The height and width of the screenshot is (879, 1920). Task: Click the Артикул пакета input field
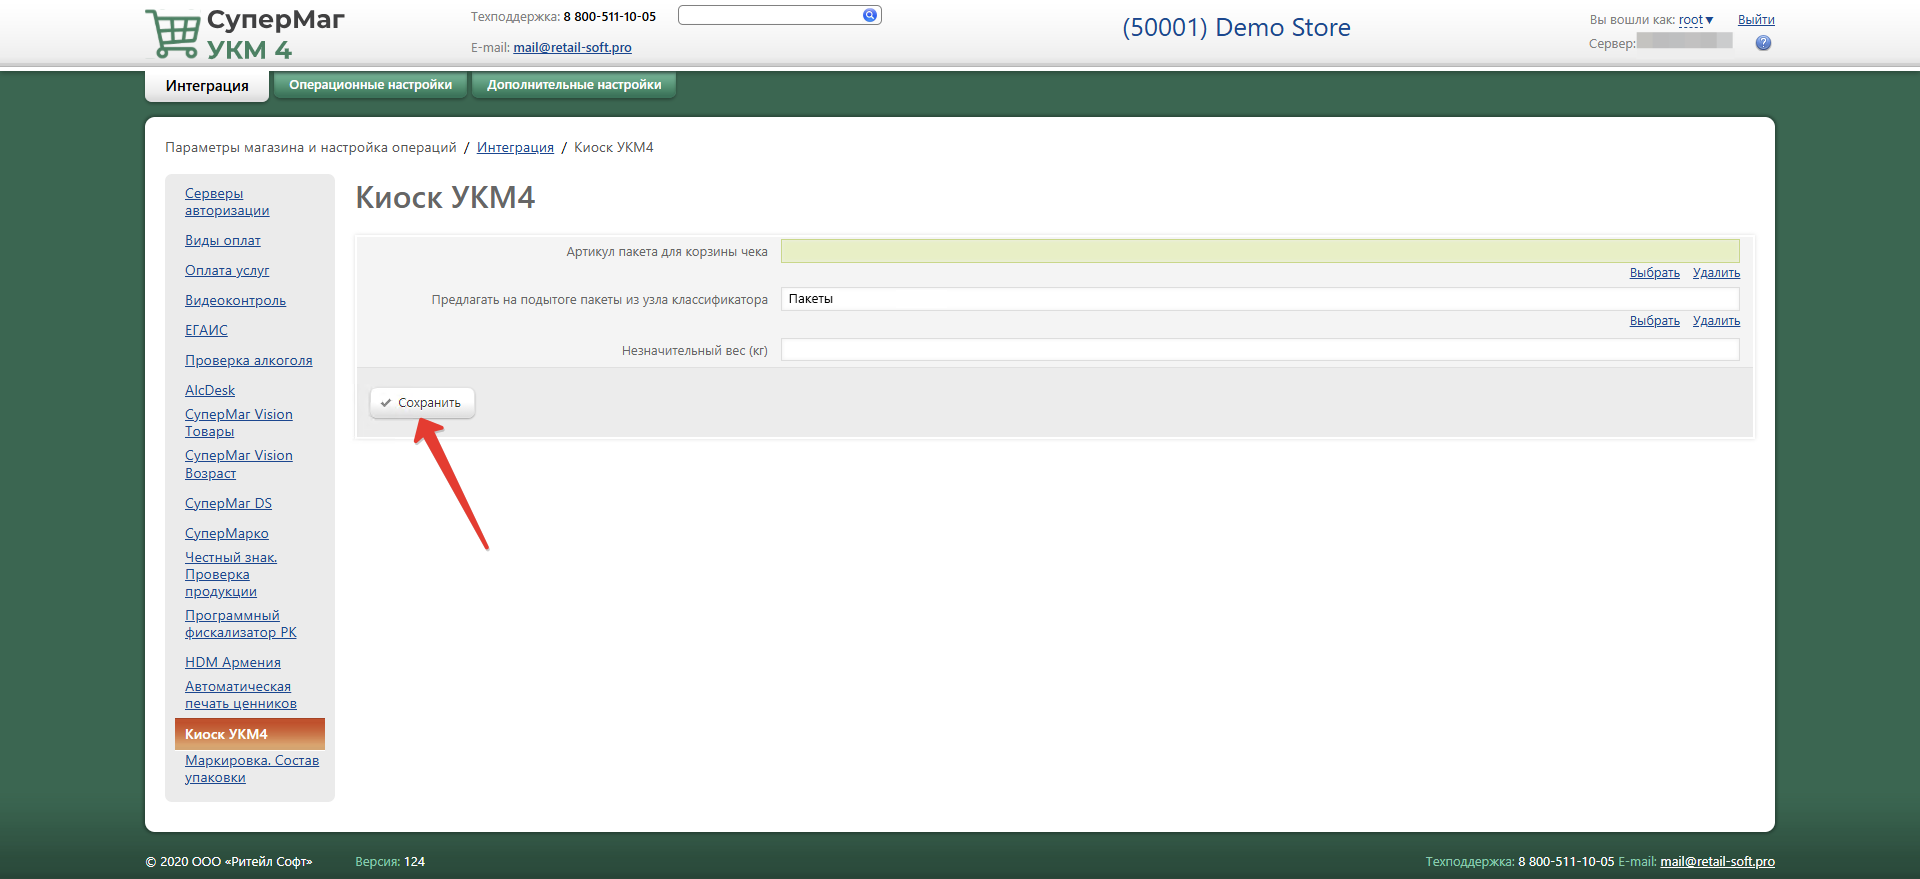tap(1259, 251)
